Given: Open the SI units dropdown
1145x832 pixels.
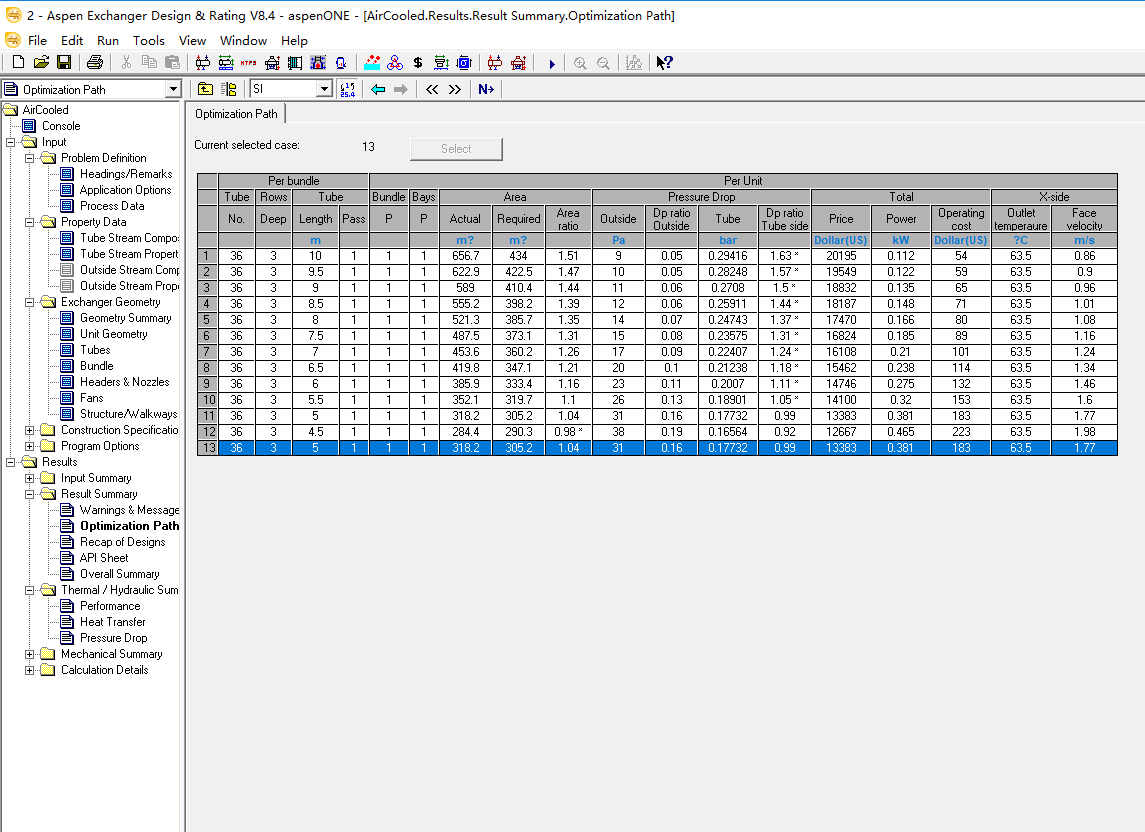Looking at the screenshot, I should pos(323,89).
